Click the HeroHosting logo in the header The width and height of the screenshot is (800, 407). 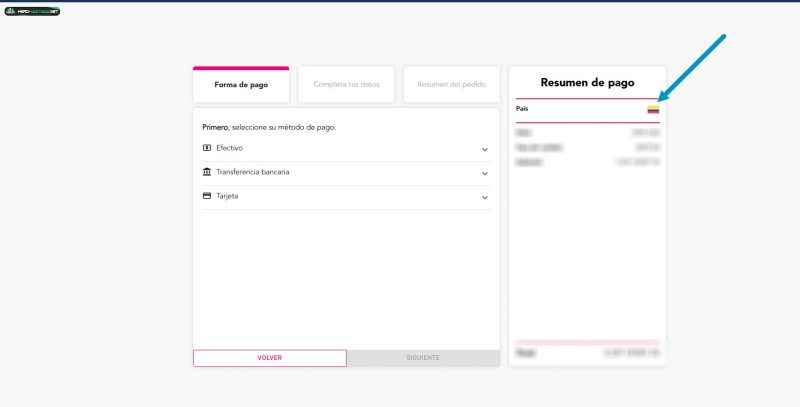click(32, 11)
